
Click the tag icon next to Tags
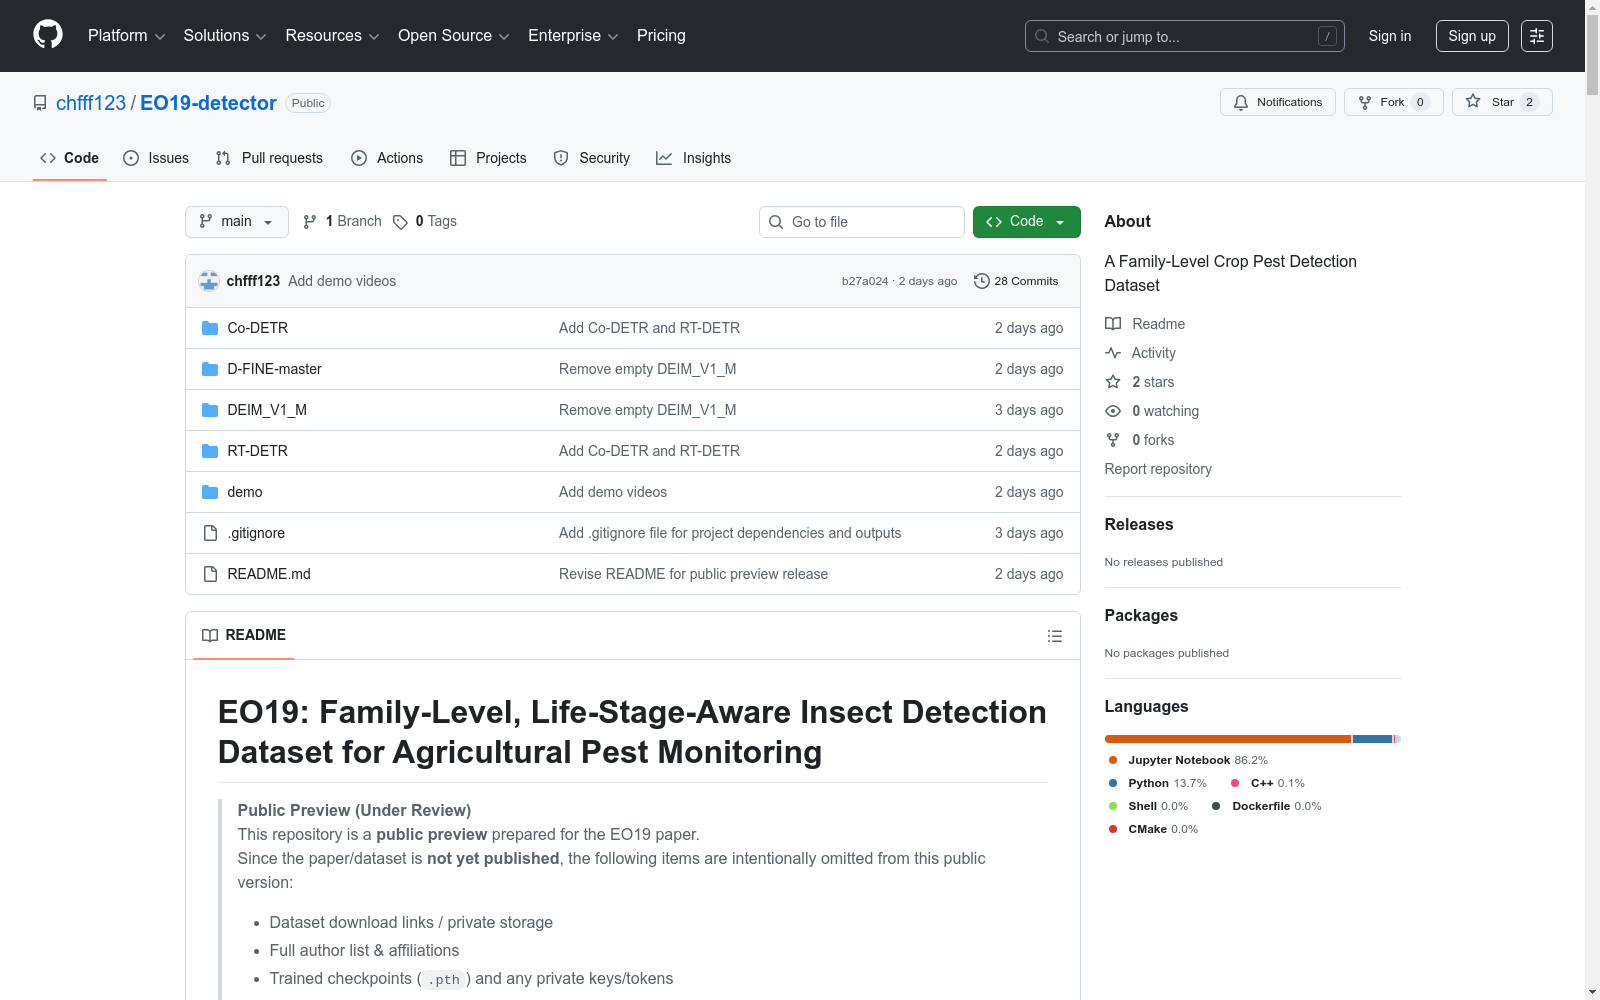[x=400, y=222]
